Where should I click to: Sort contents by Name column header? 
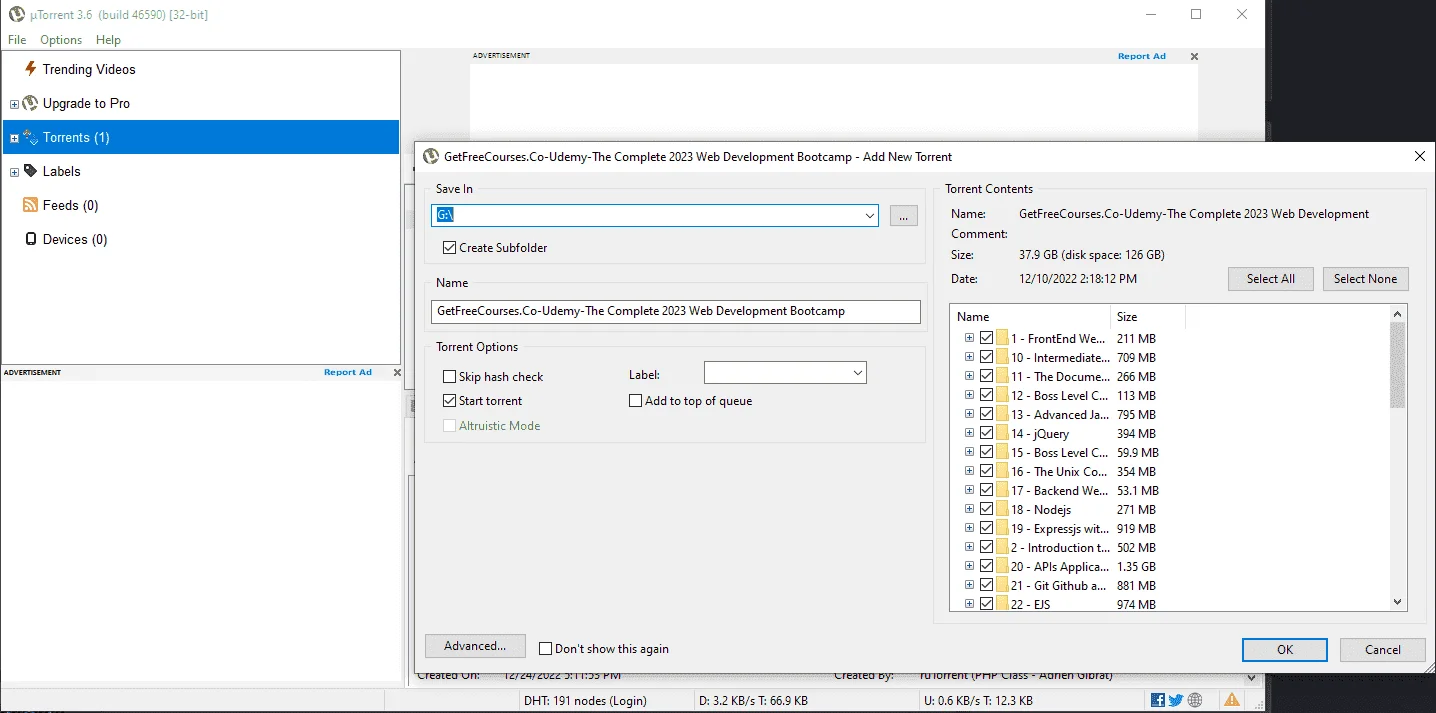[1030, 316]
